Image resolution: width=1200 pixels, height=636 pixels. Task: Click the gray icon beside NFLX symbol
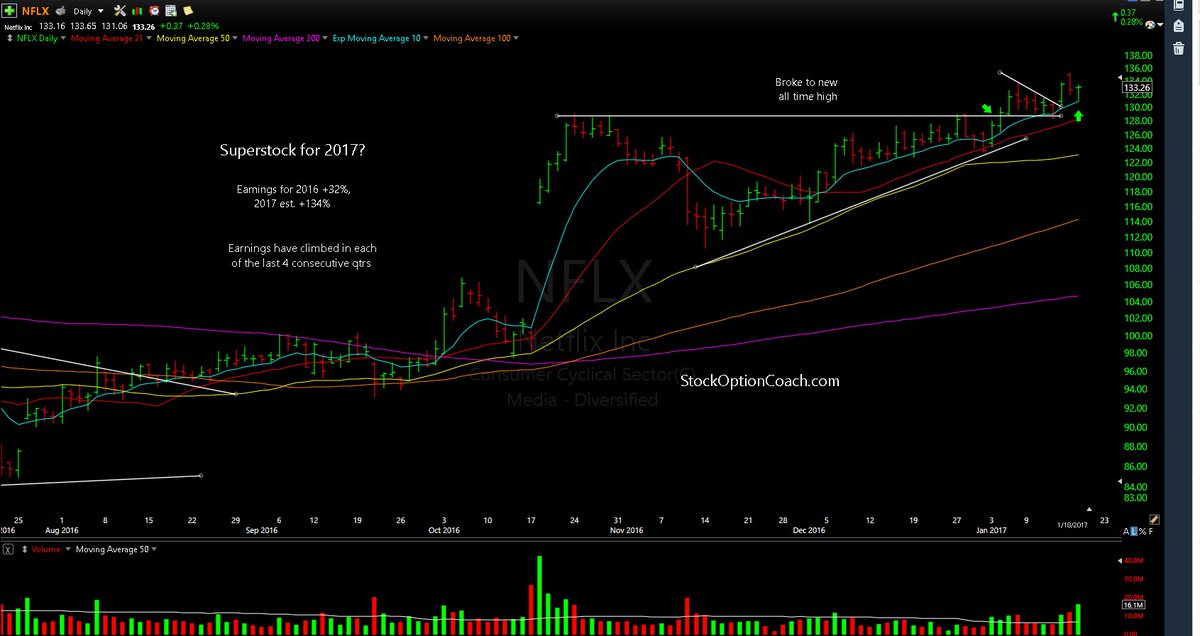(x=60, y=10)
